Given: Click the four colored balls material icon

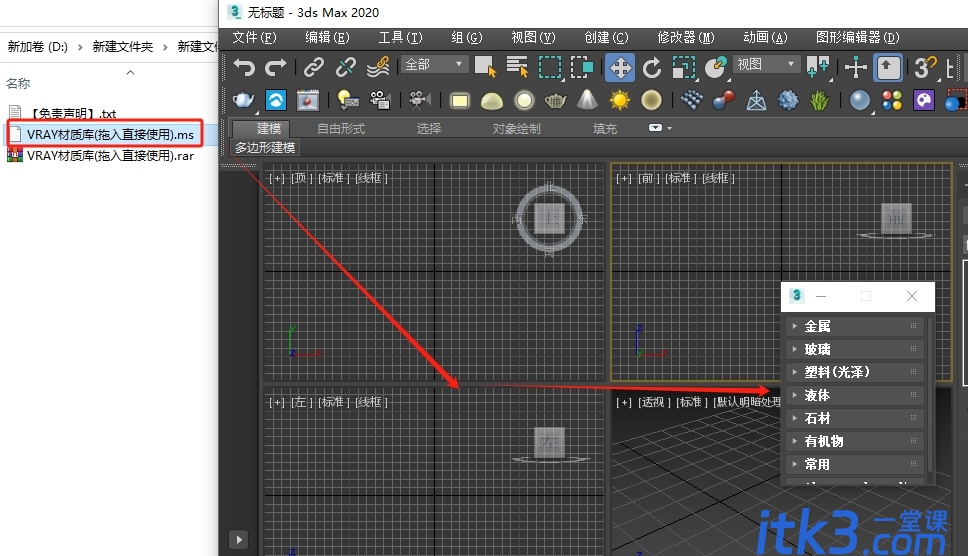Looking at the screenshot, I should pyautogui.click(x=892, y=100).
